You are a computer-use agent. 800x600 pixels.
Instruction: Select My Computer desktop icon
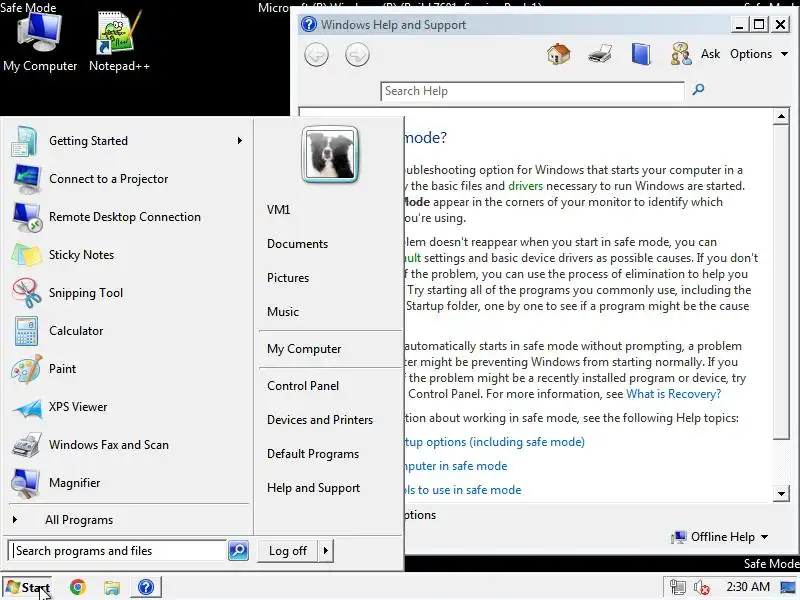pyautogui.click(x=40, y=42)
